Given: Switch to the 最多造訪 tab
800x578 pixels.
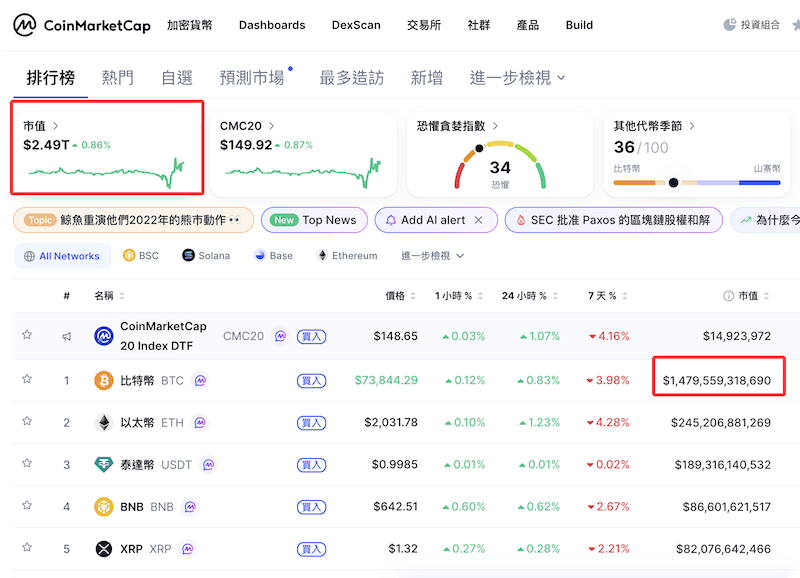Looking at the screenshot, I should point(352,78).
